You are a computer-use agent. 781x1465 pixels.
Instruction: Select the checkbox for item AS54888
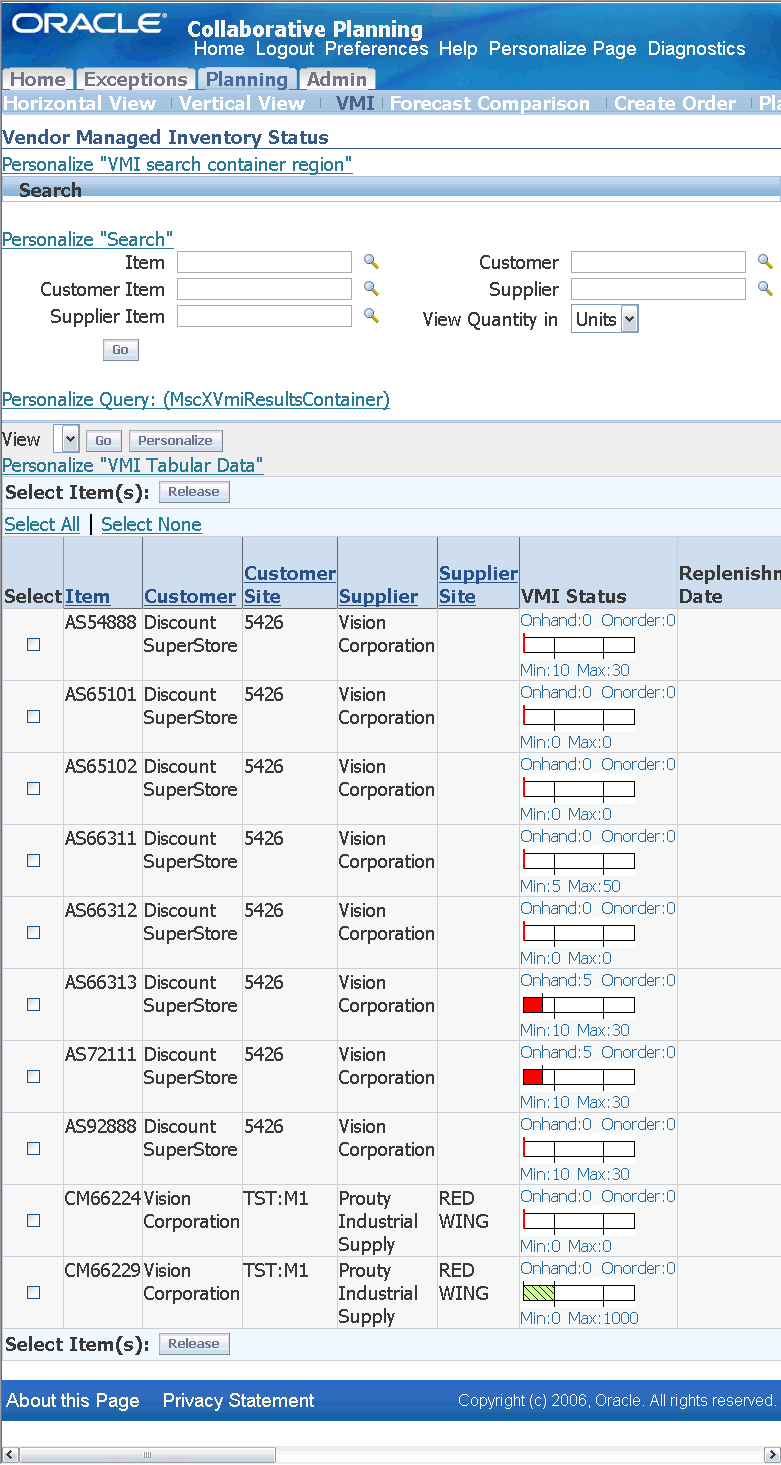click(x=33, y=645)
